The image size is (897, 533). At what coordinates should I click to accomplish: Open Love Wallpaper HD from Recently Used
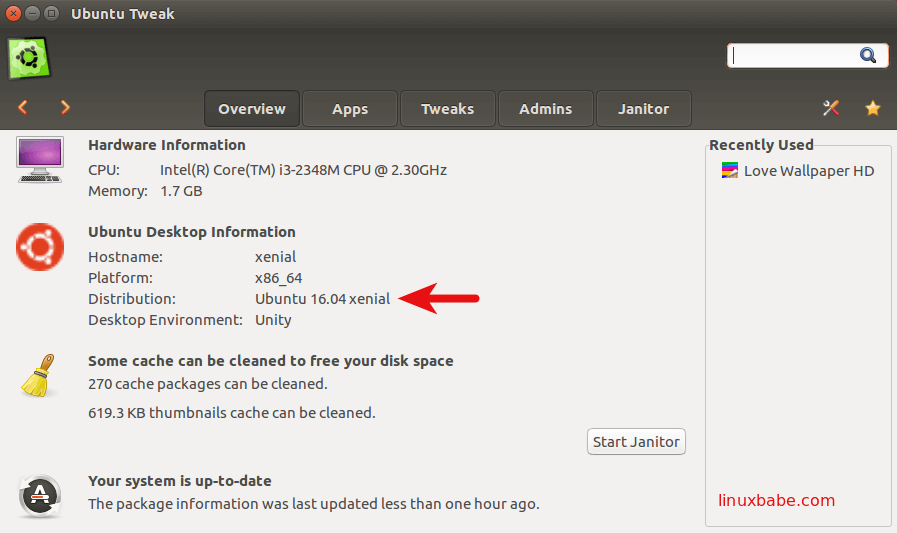808,171
